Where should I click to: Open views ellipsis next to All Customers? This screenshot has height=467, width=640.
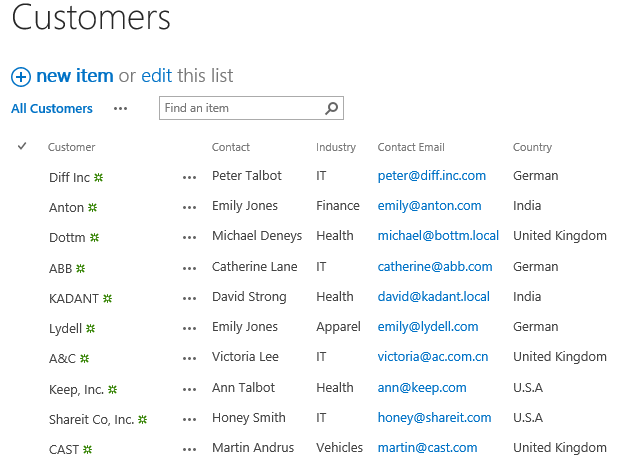pos(120,109)
